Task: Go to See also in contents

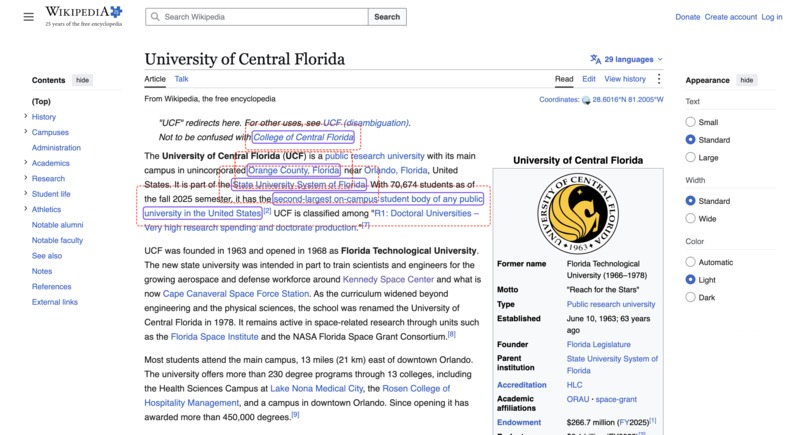Action: (47, 256)
